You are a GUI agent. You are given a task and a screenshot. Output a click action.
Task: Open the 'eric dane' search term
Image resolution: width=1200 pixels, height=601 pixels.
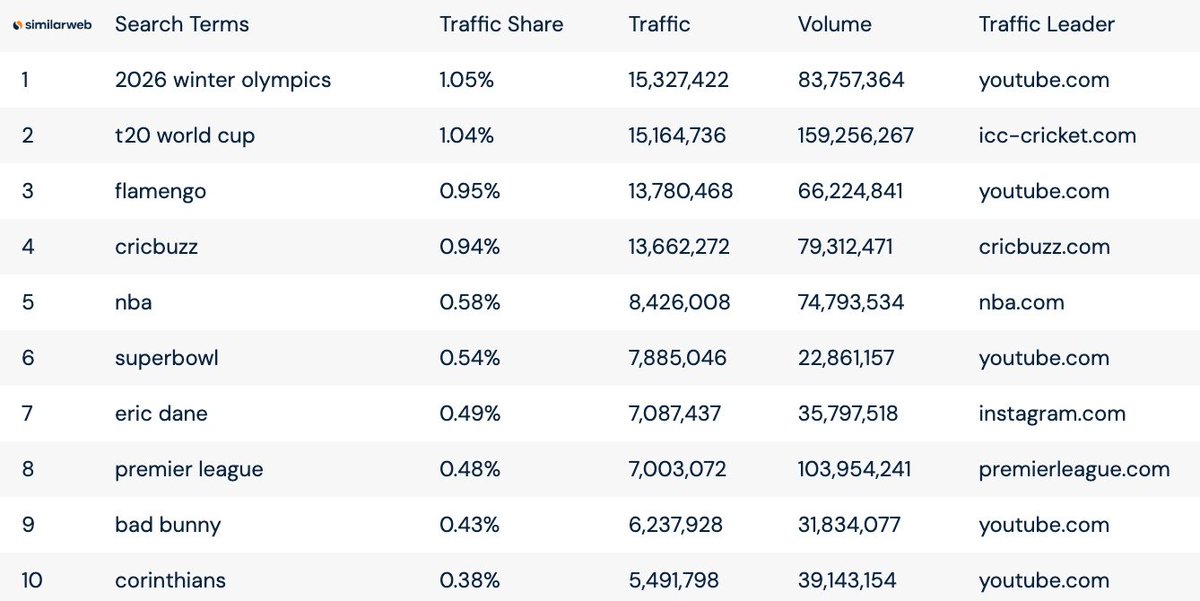161,414
